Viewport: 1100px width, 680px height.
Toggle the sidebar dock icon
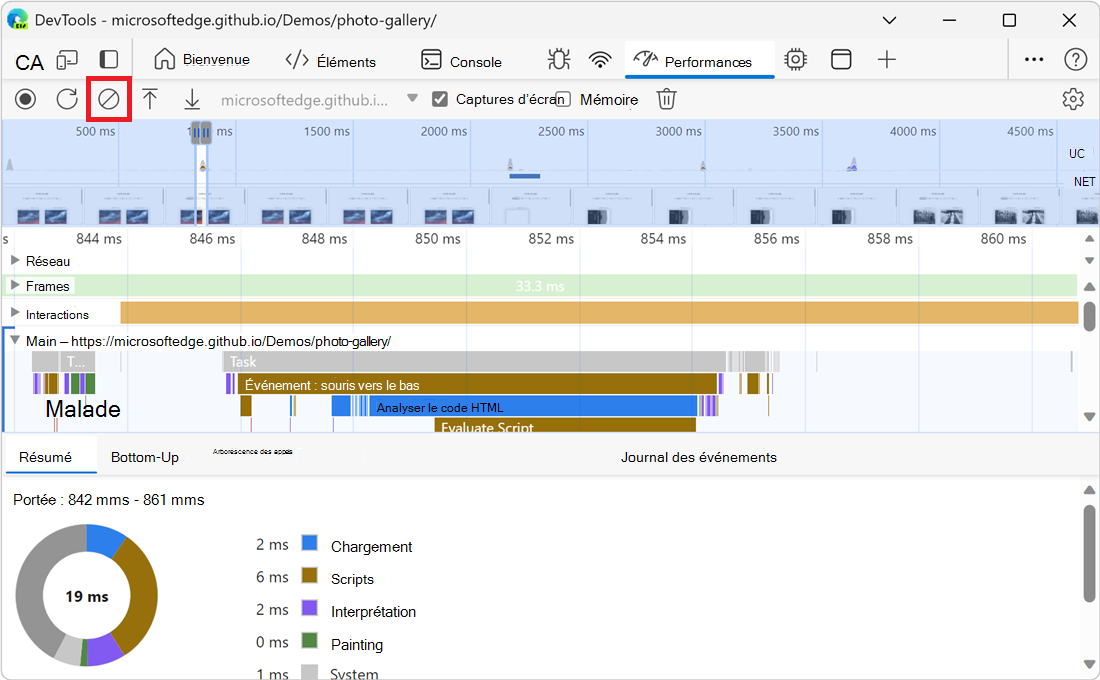pos(109,60)
